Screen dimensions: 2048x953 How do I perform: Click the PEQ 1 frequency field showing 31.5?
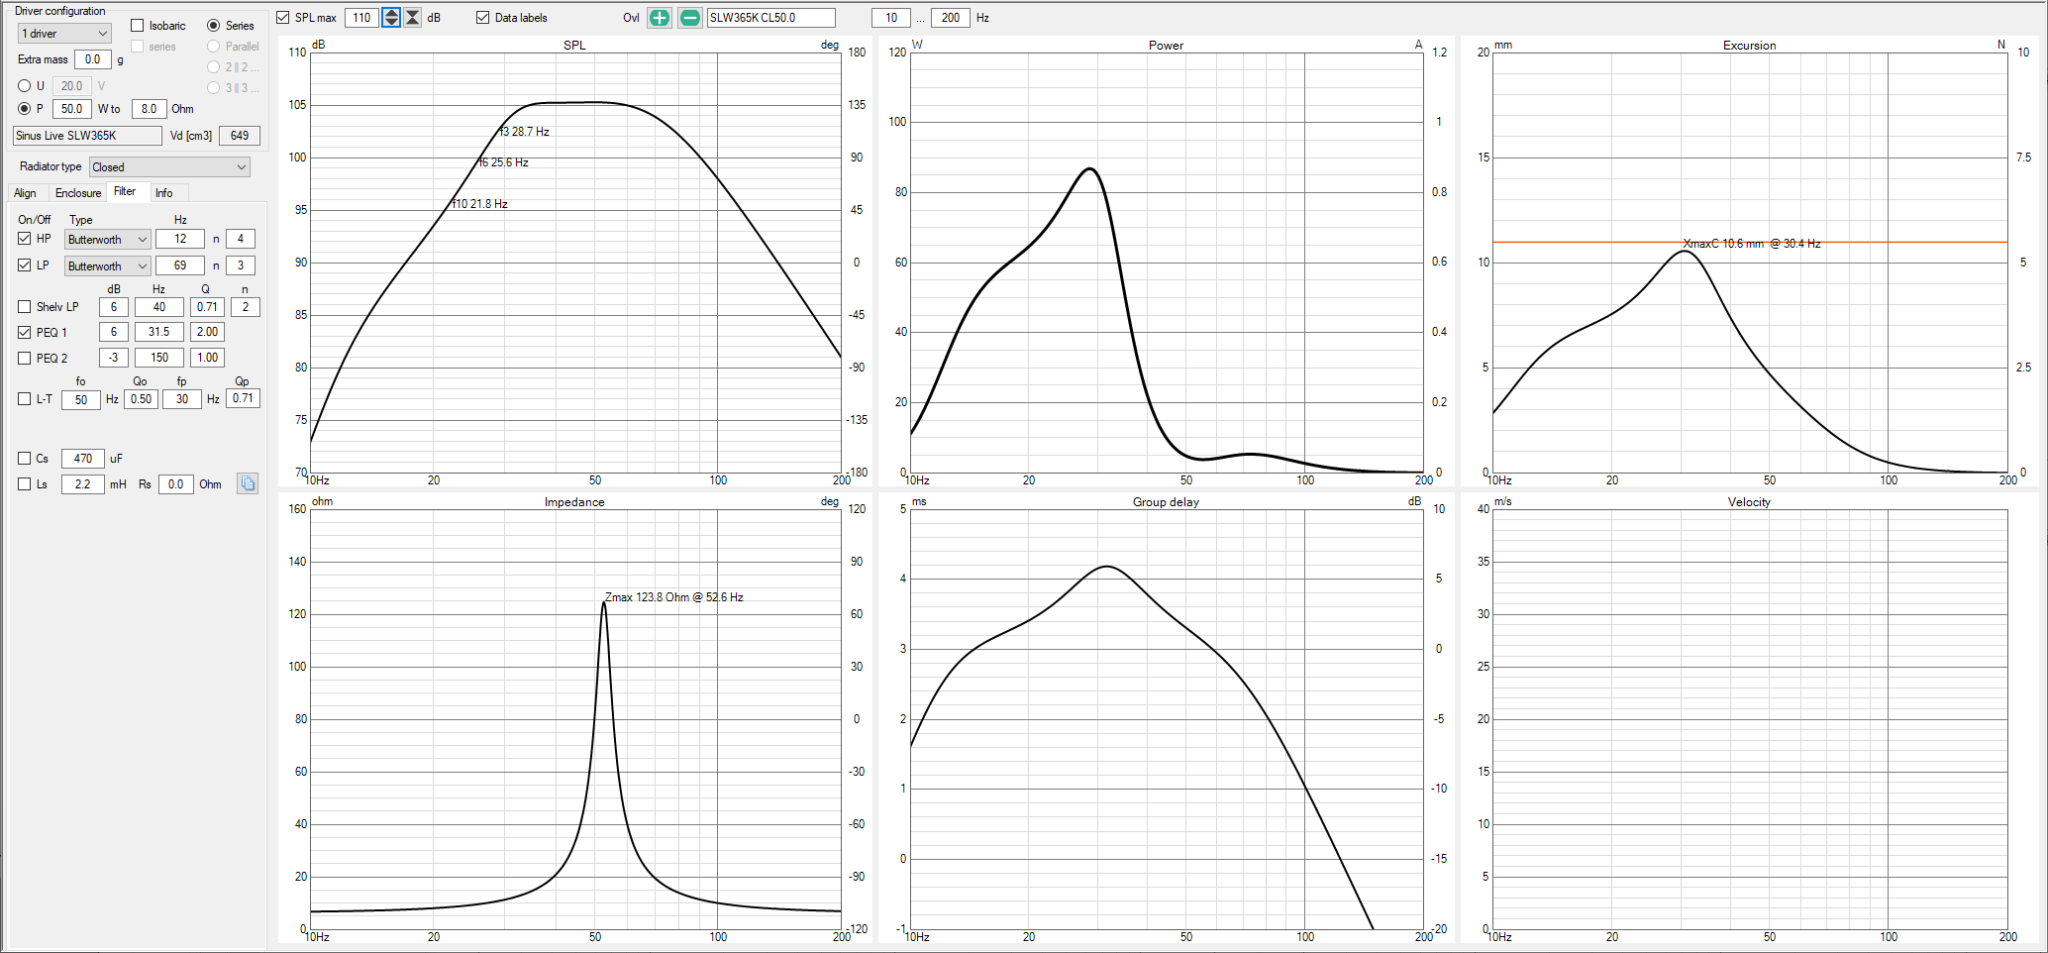pyautogui.click(x=159, y=332)
